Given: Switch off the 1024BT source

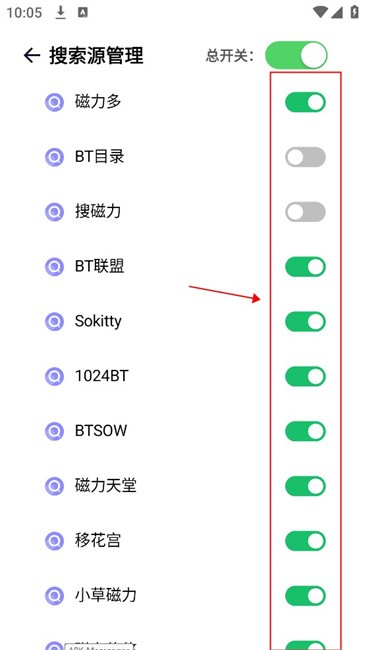Looking at the screenshot, I should 305,376.
